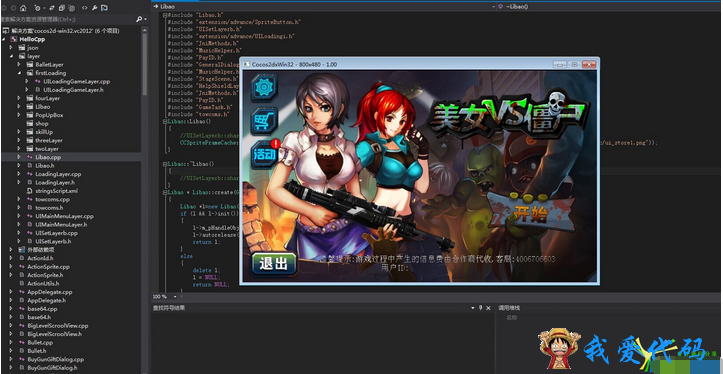Select ActionId.h file
The width and height of the screenshot is (723, 374).
40,258
